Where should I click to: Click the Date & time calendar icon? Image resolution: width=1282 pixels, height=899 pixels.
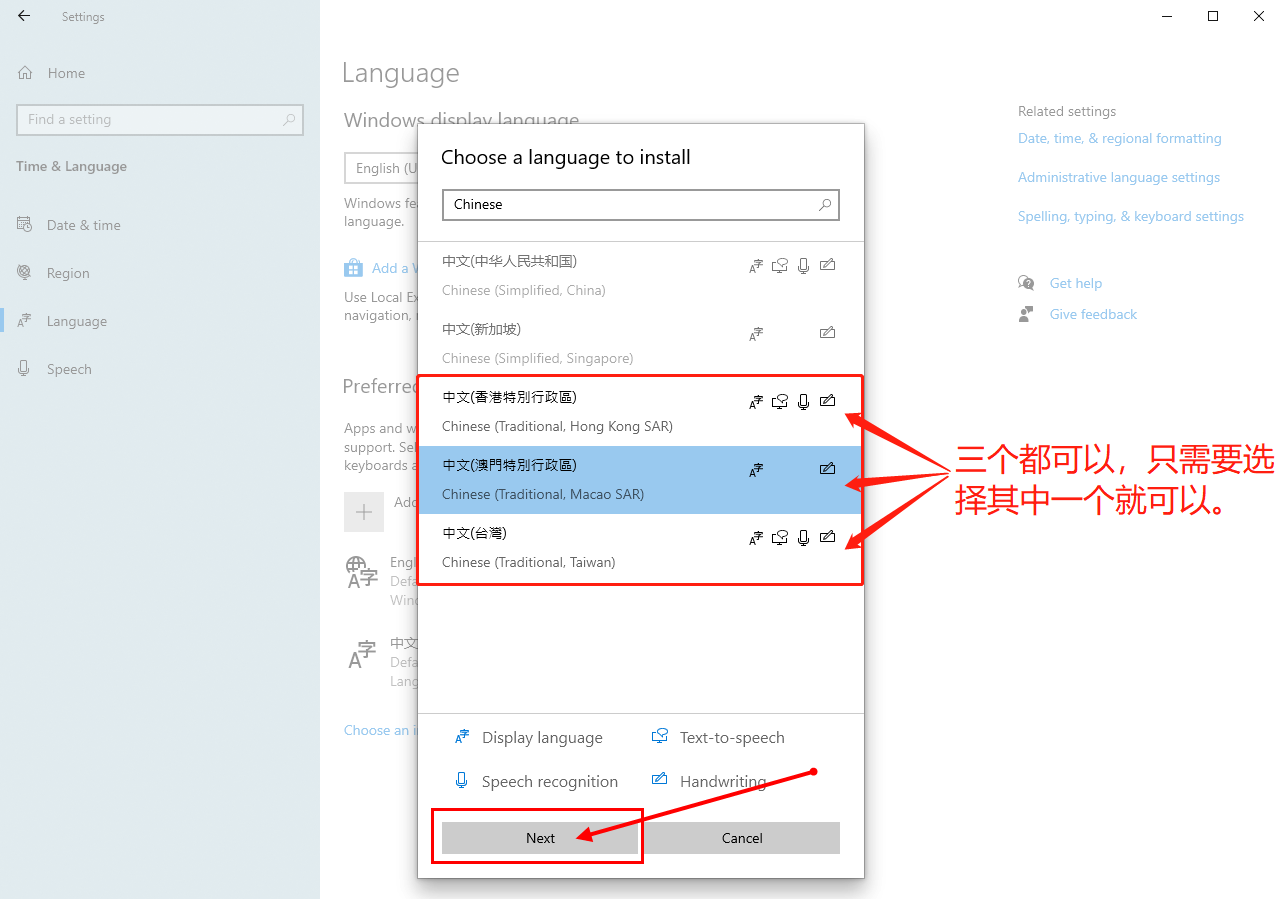click(x=24, y=225)
